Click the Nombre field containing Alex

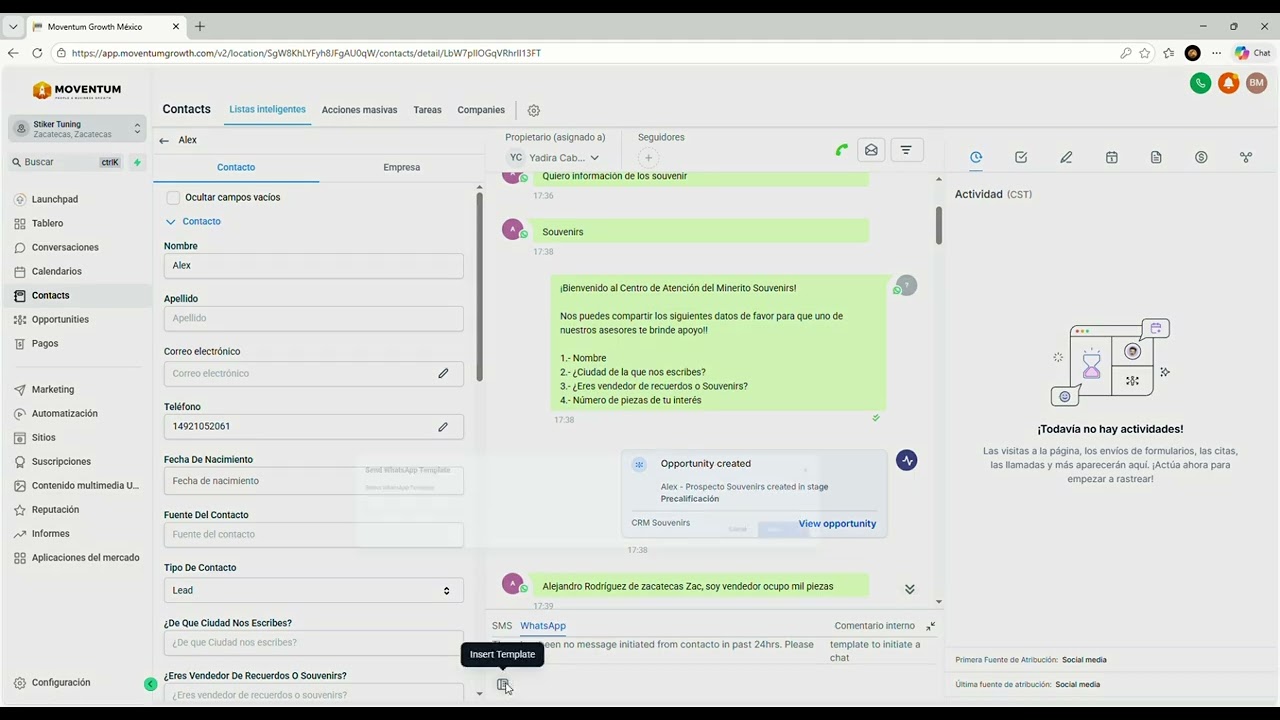(313, 265)
